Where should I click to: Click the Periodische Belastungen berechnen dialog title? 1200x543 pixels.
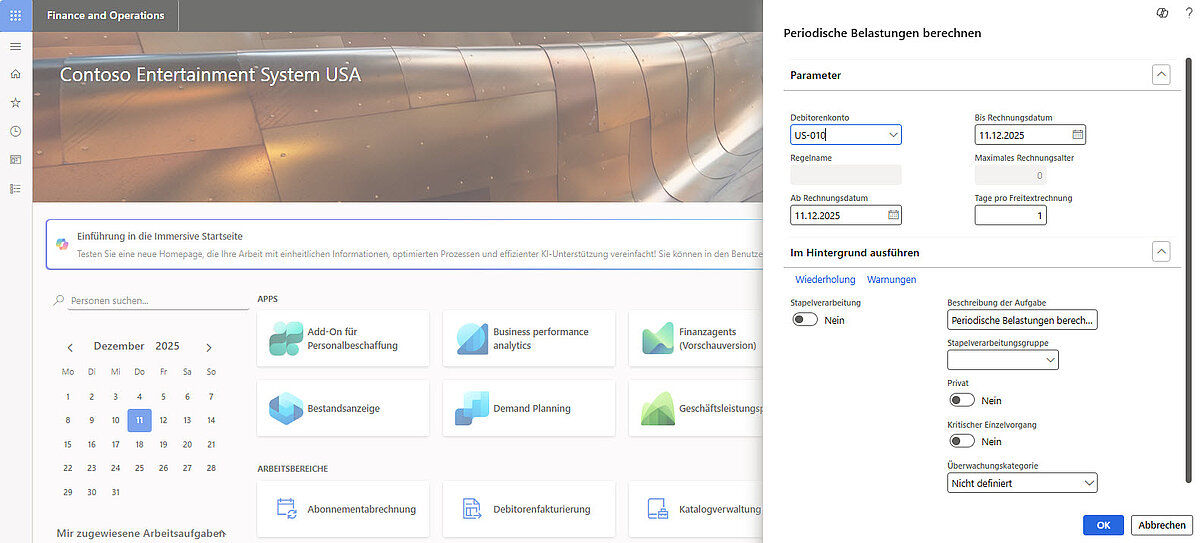[882, 33]
